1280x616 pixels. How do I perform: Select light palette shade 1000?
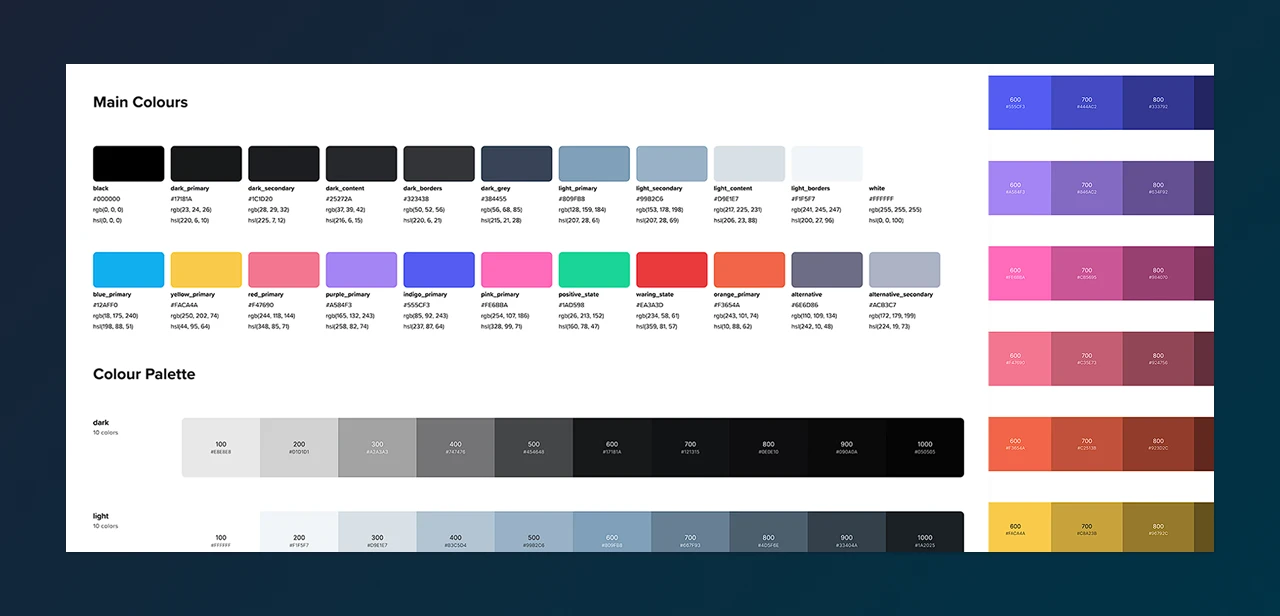pos(925,532)
